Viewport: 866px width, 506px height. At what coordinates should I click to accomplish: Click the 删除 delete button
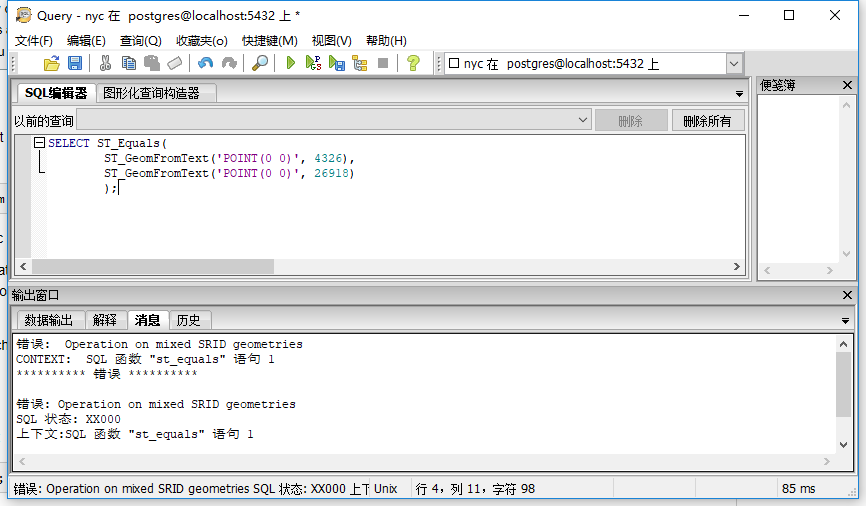(631, 120)
